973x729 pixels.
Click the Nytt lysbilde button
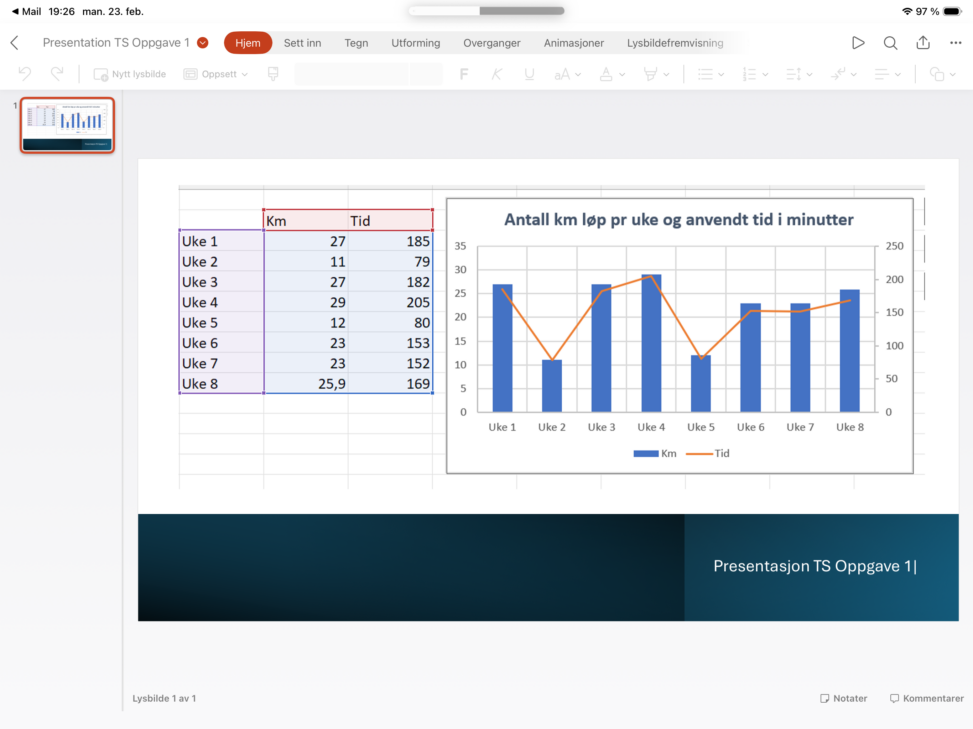(x=130, y=74)
